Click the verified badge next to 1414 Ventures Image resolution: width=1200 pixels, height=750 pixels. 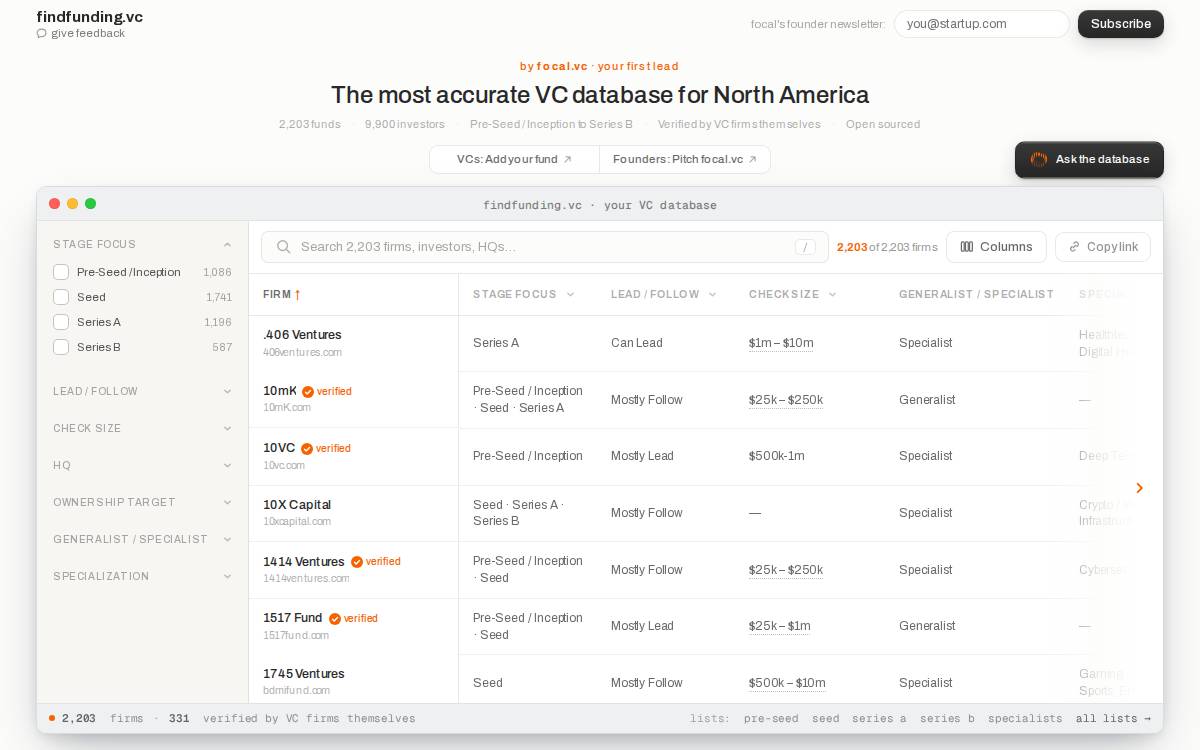coord(376,561)
